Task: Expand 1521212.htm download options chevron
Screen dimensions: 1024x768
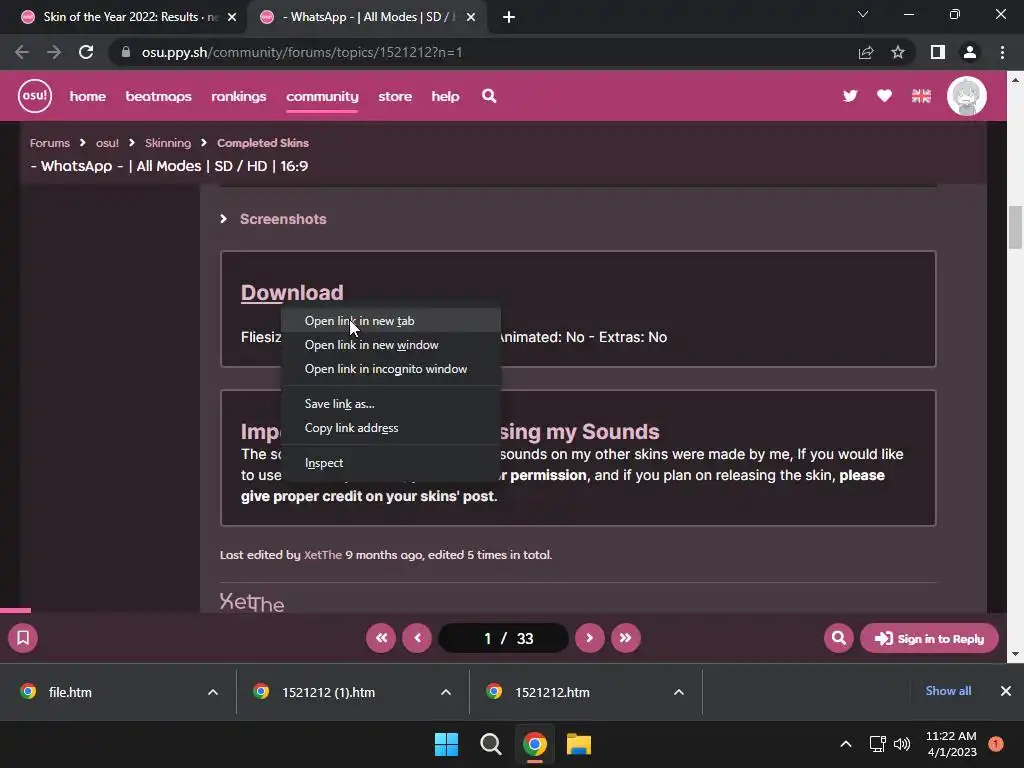Action: click(679, 692)
